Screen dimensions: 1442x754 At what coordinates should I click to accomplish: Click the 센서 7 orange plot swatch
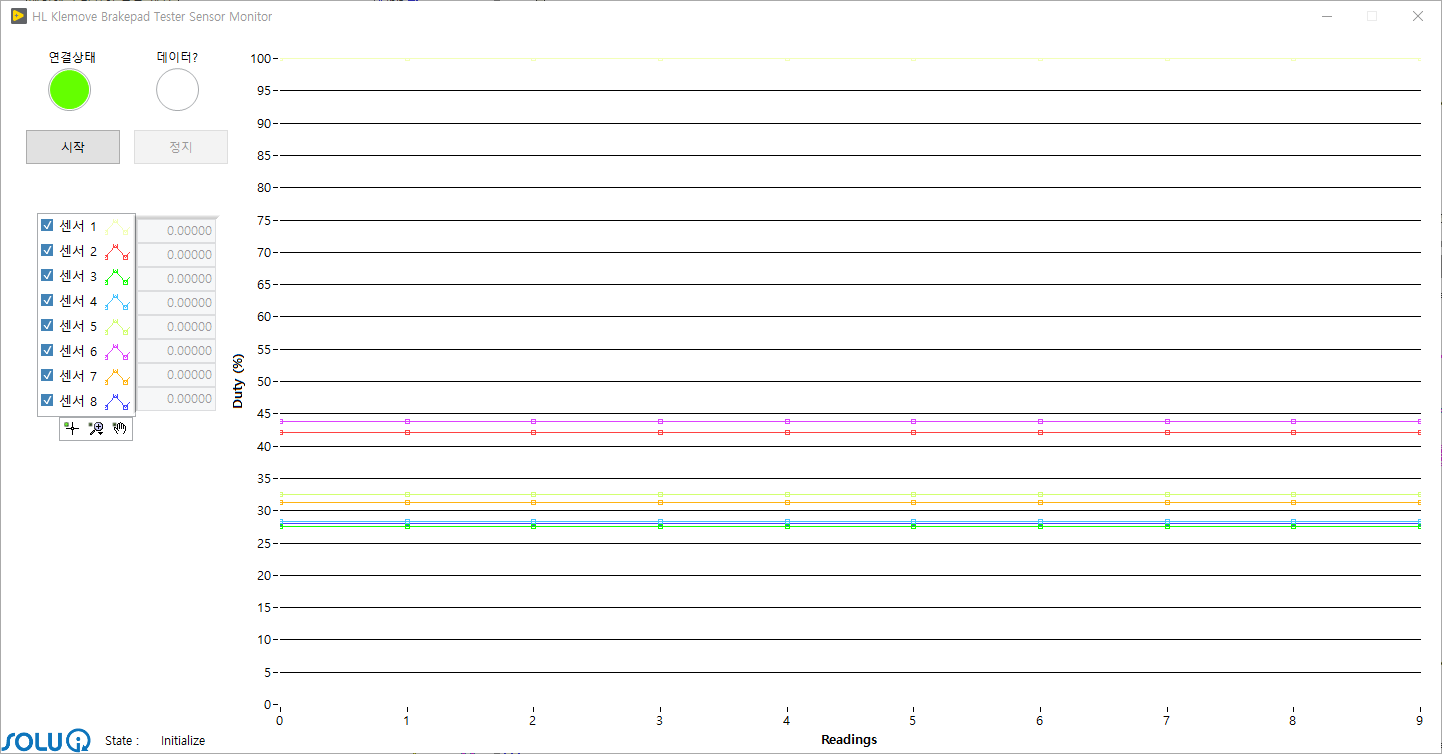pos(117,377)
